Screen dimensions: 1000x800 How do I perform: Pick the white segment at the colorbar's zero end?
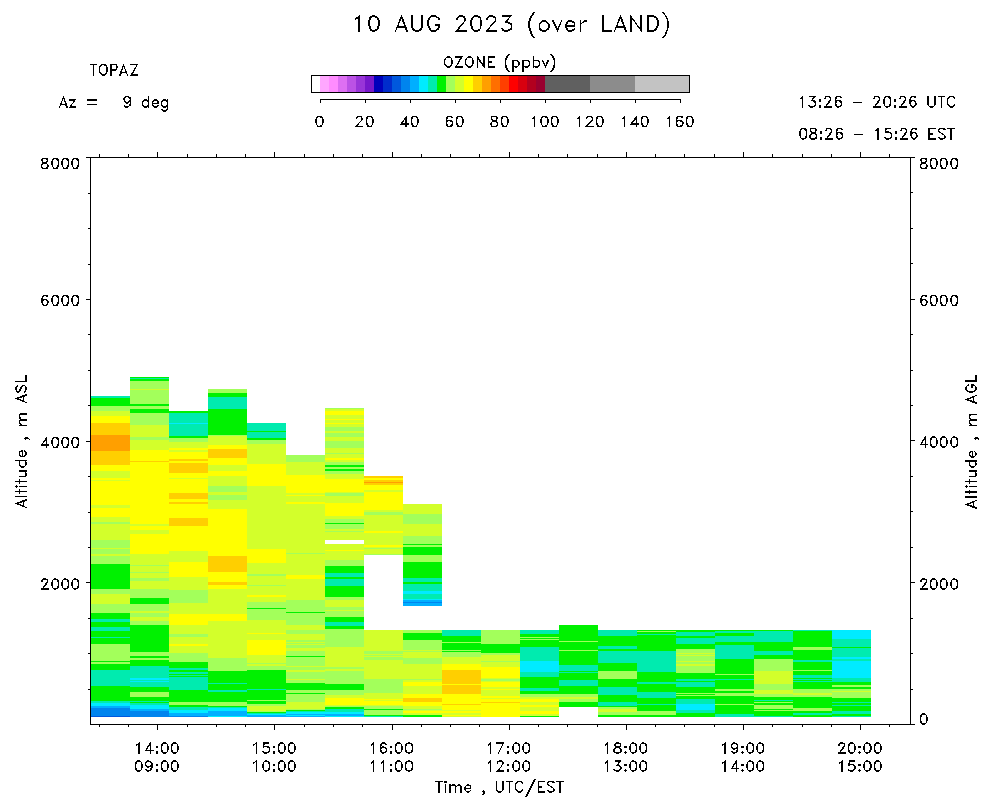point(316,84)
